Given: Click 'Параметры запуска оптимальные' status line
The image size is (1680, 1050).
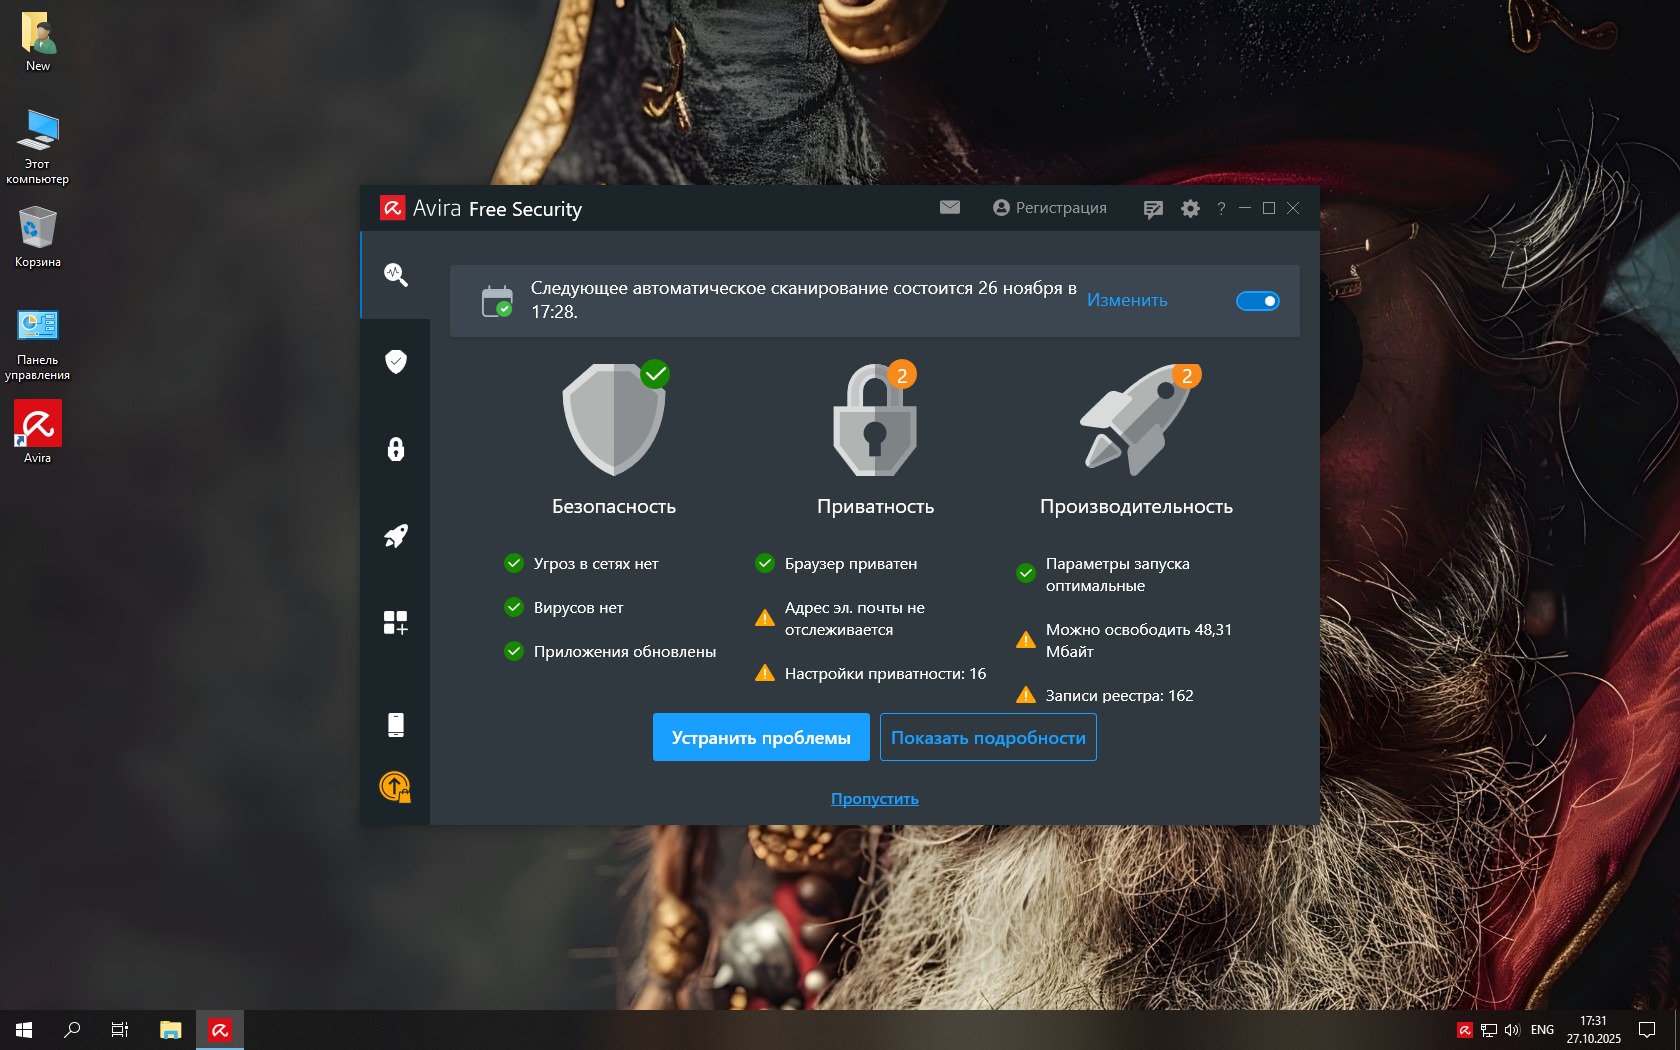Looking at the screenshot, I should pos(1103,575).
